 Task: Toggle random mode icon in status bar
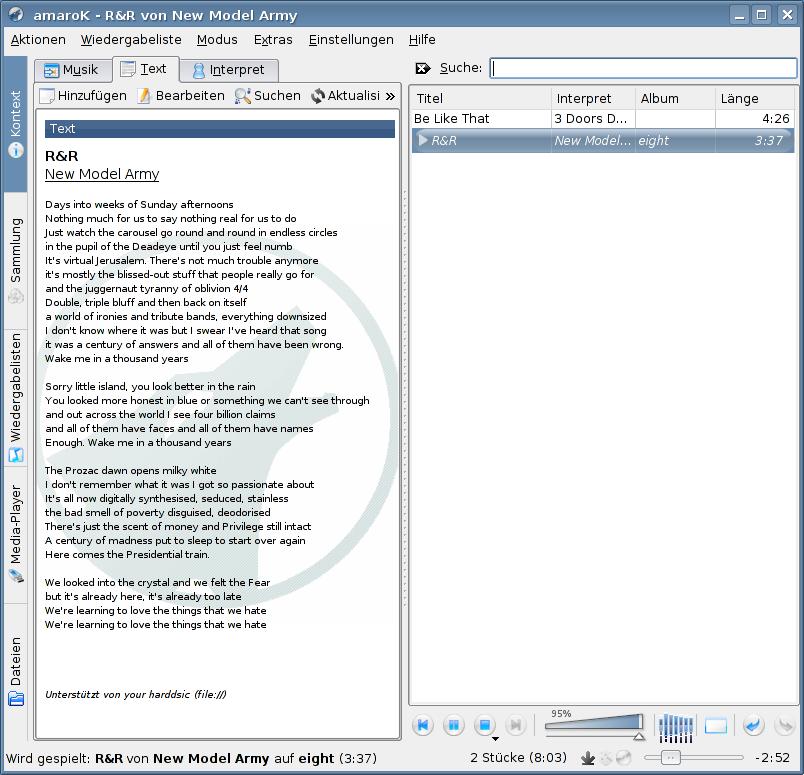(606, 758)
